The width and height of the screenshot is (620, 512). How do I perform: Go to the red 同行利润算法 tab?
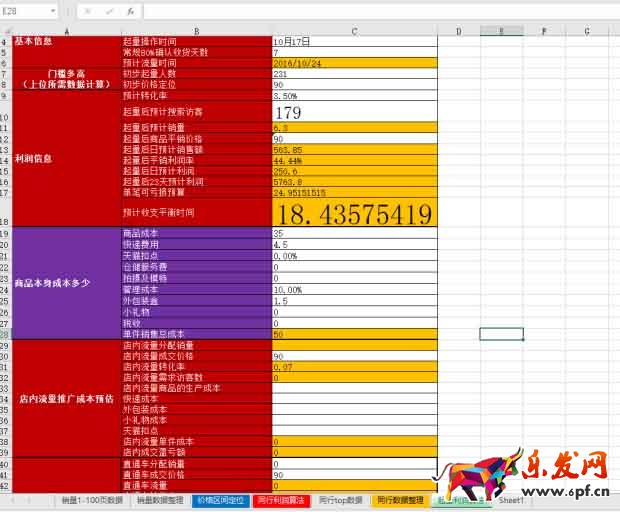(280, 499)
